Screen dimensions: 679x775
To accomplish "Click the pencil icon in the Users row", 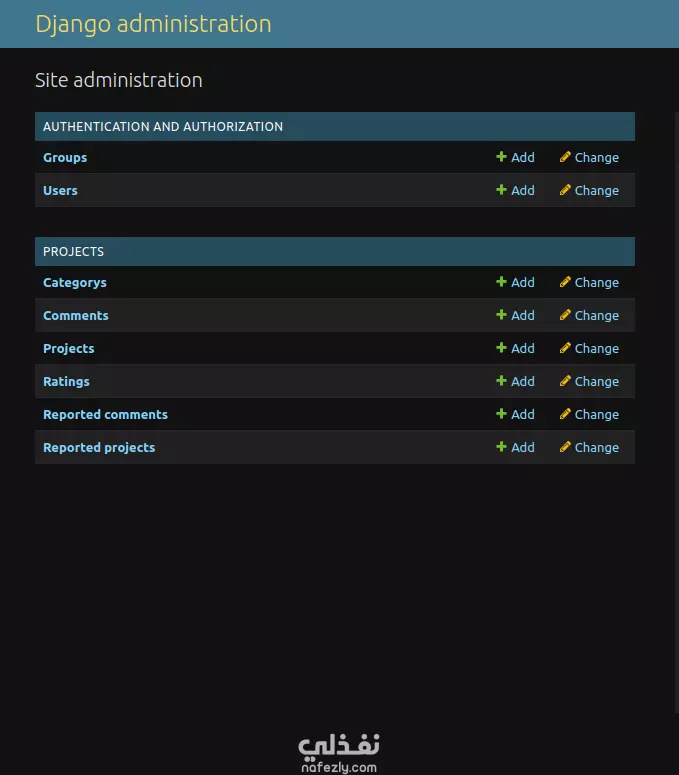I will 565,190.
